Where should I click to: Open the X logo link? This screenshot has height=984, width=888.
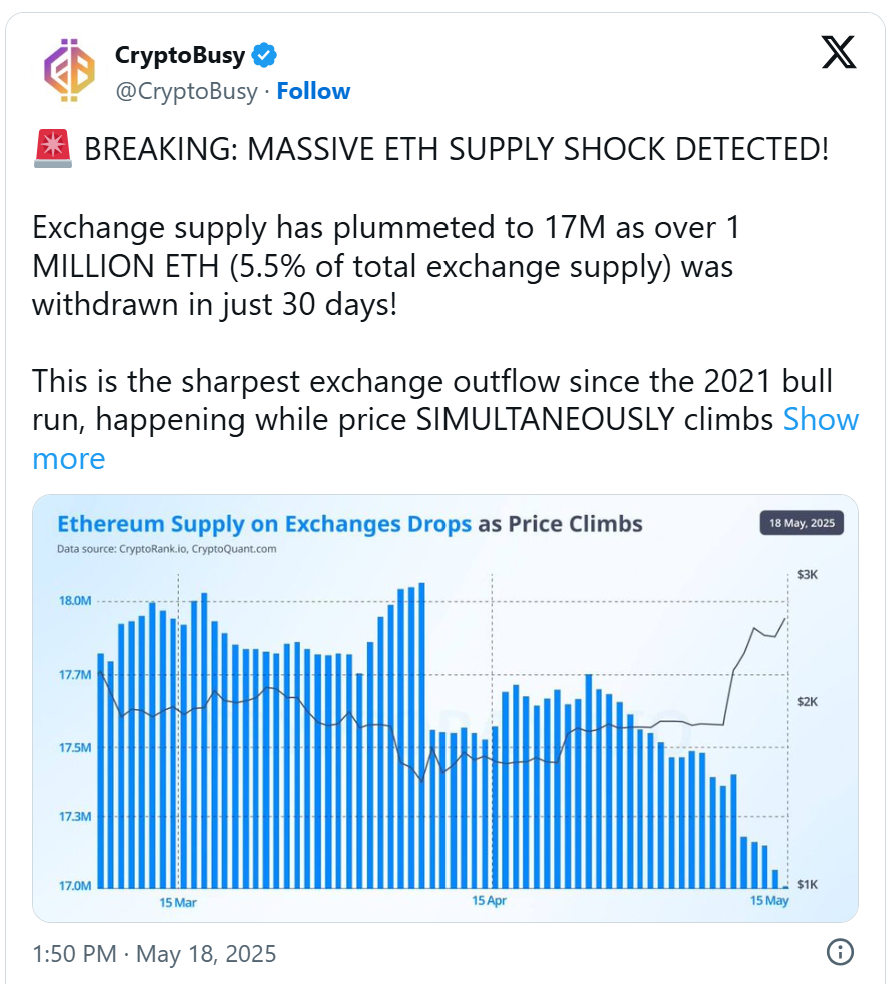pyautogui.click(x=839, y=52)
